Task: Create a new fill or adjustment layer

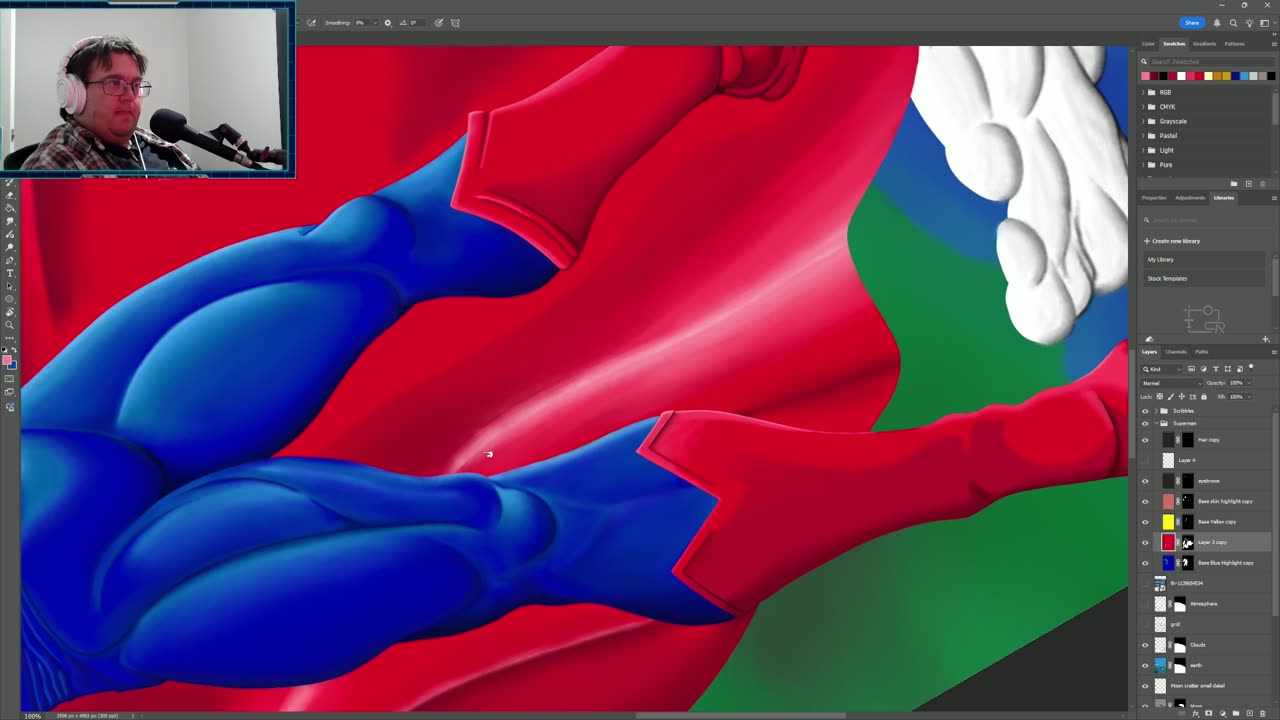Action: click(1221, 713)
